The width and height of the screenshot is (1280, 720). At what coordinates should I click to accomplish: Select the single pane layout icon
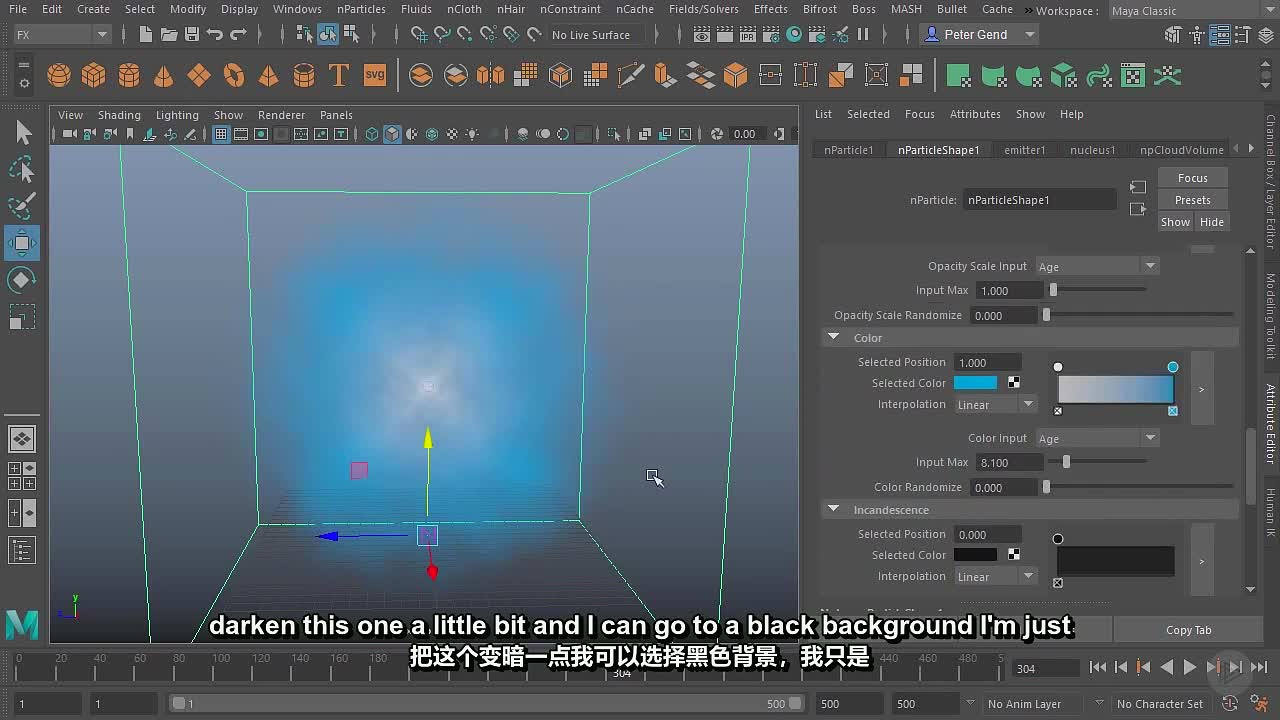pyautogui.click(x=22, y=438)
